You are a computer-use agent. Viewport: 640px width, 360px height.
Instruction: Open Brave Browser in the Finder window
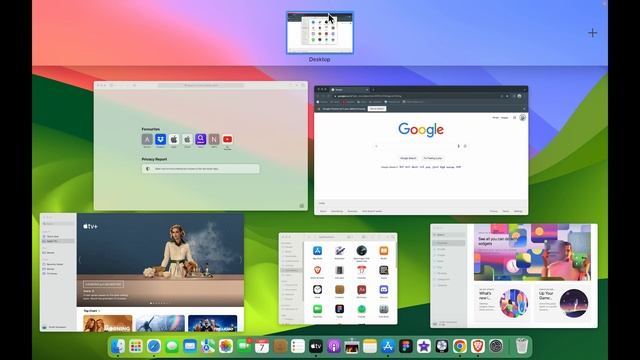[317, 271]
